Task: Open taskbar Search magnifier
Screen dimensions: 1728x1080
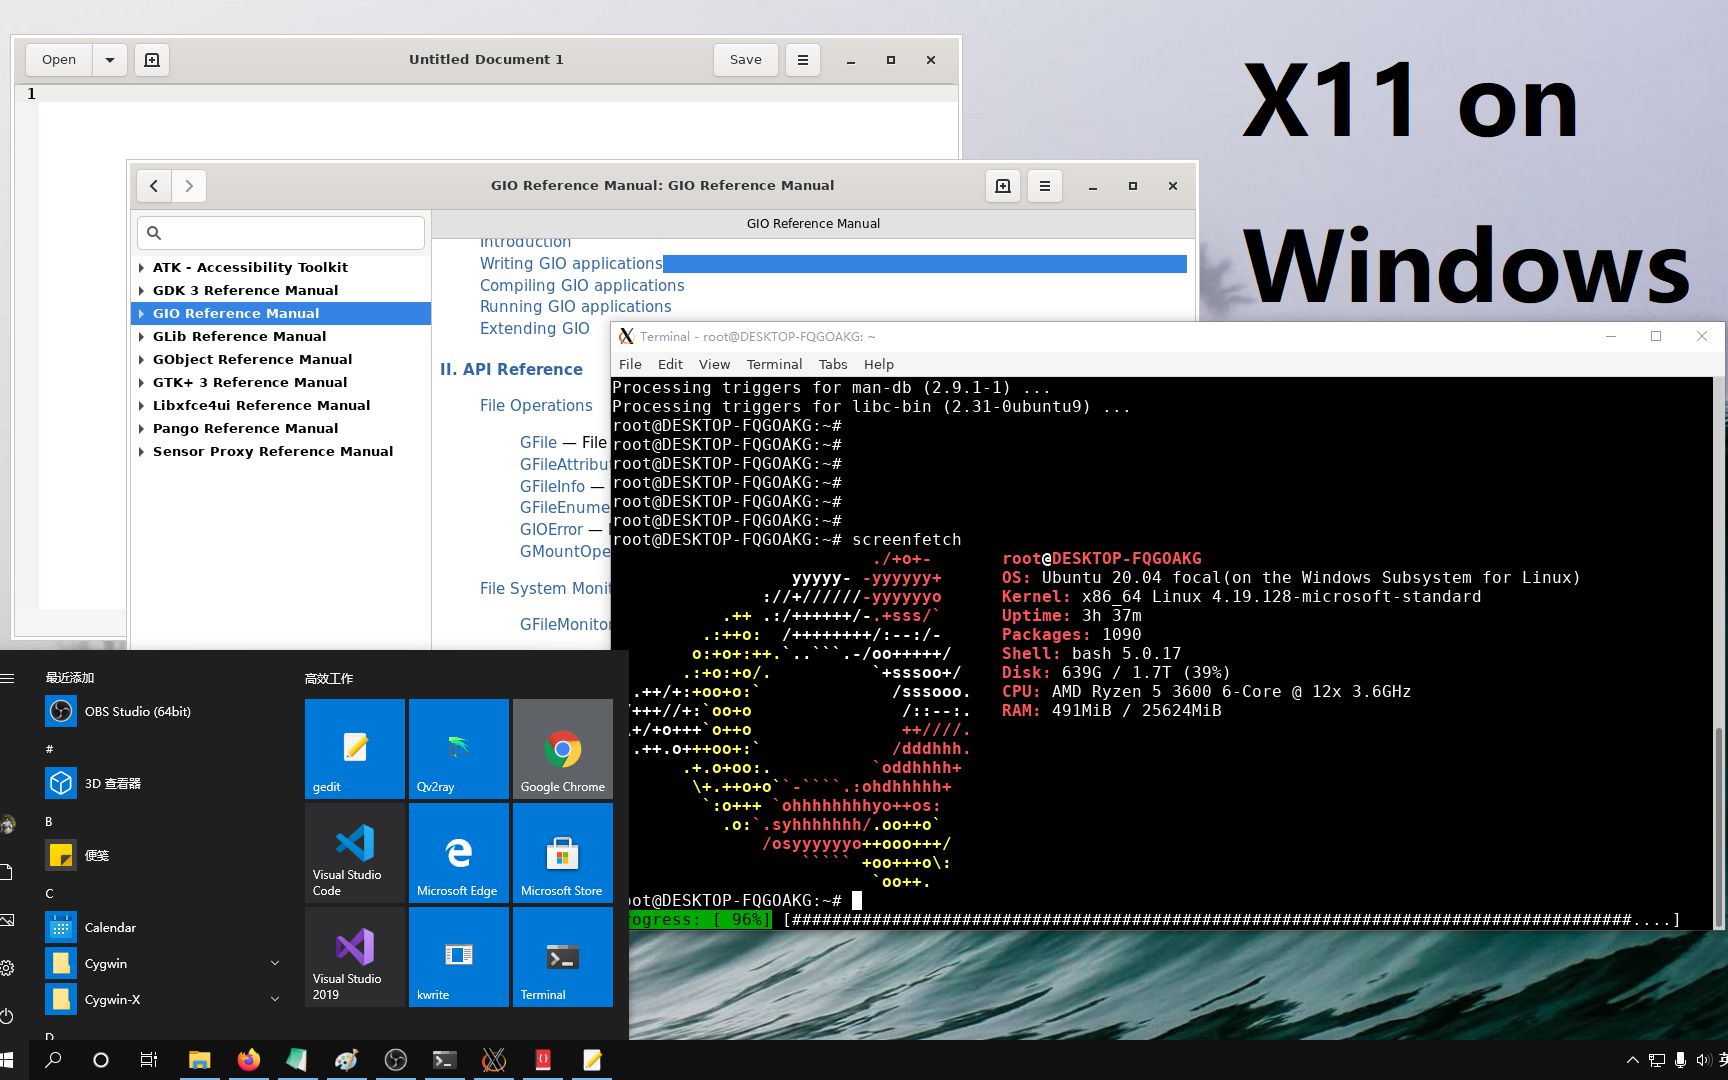Action: 53,1060
